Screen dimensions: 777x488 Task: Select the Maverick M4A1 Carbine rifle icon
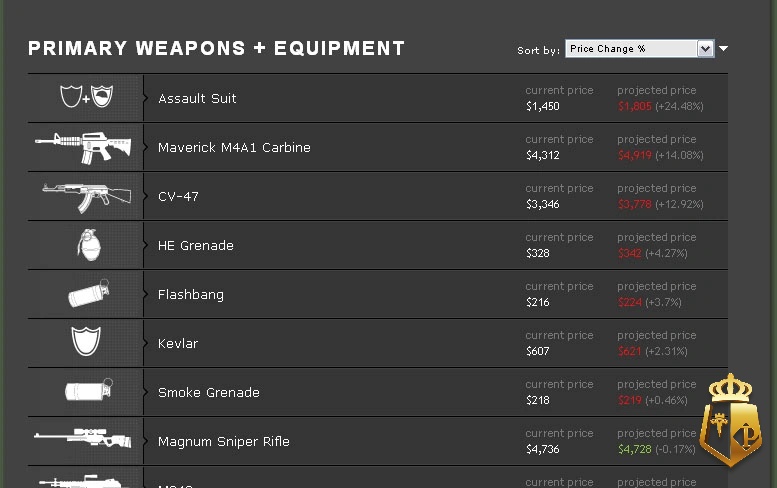point(83,148)
